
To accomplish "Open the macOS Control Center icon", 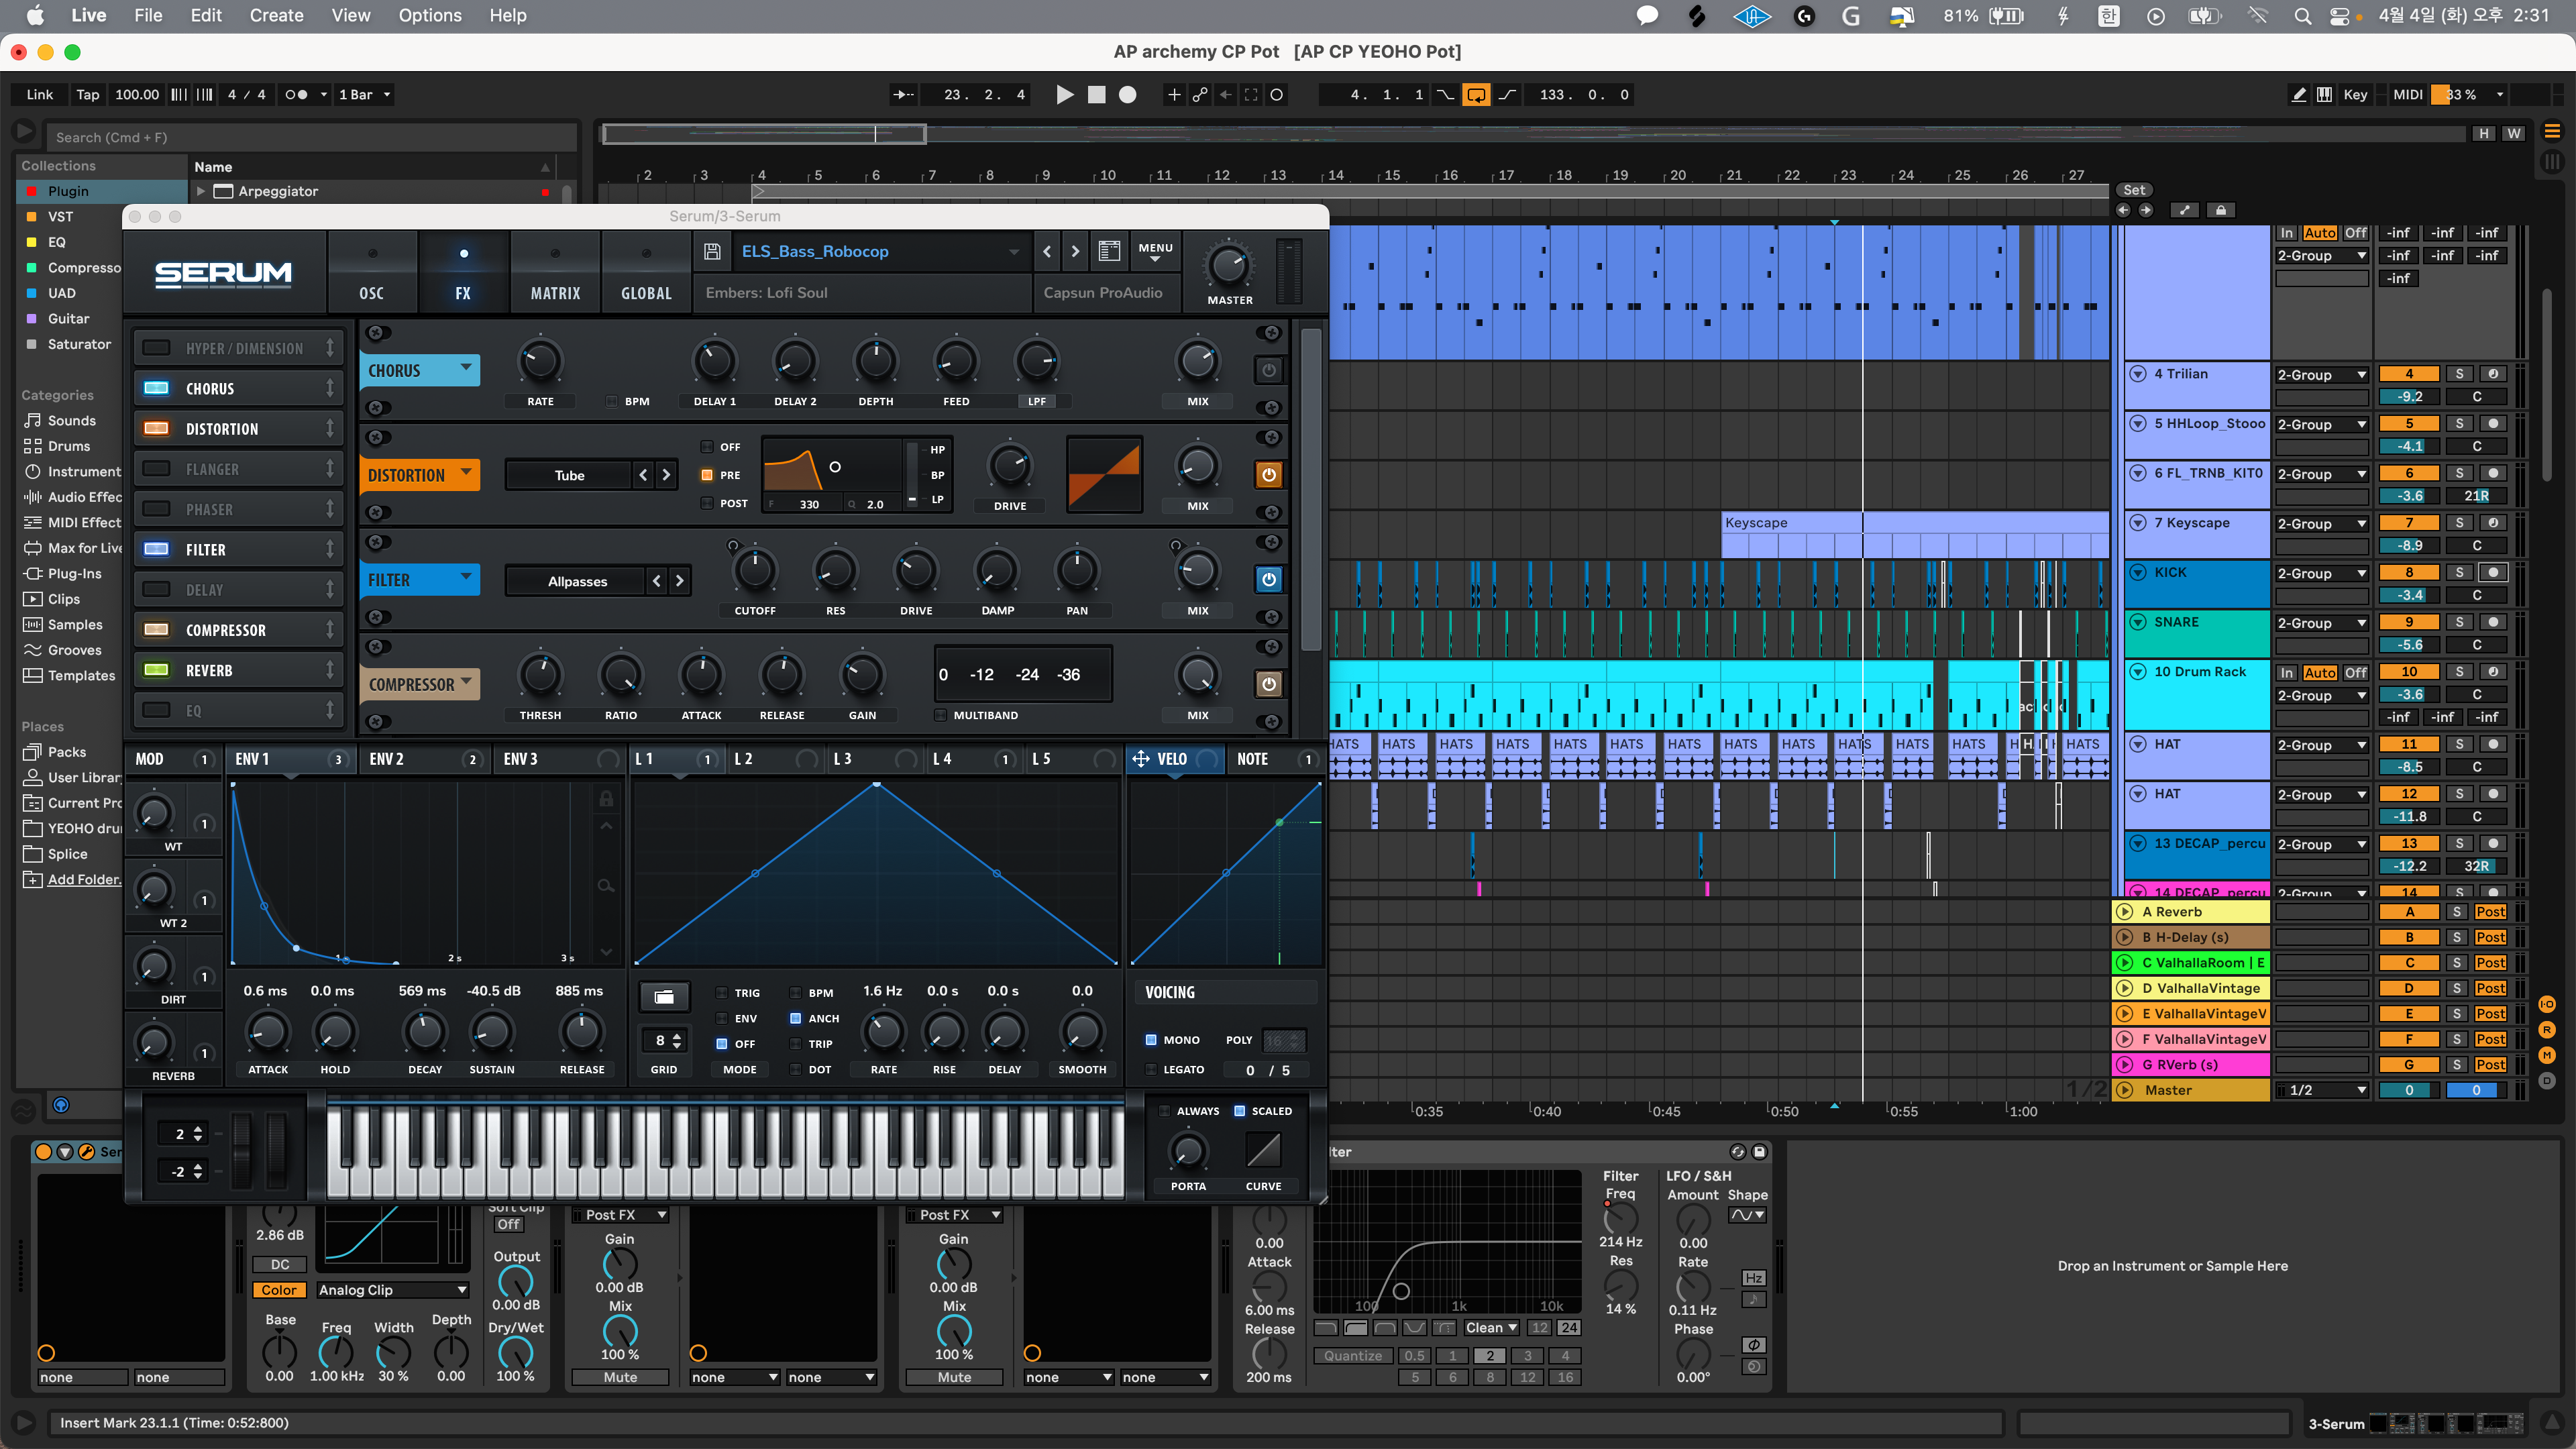I will click(x=2341, y=16).
